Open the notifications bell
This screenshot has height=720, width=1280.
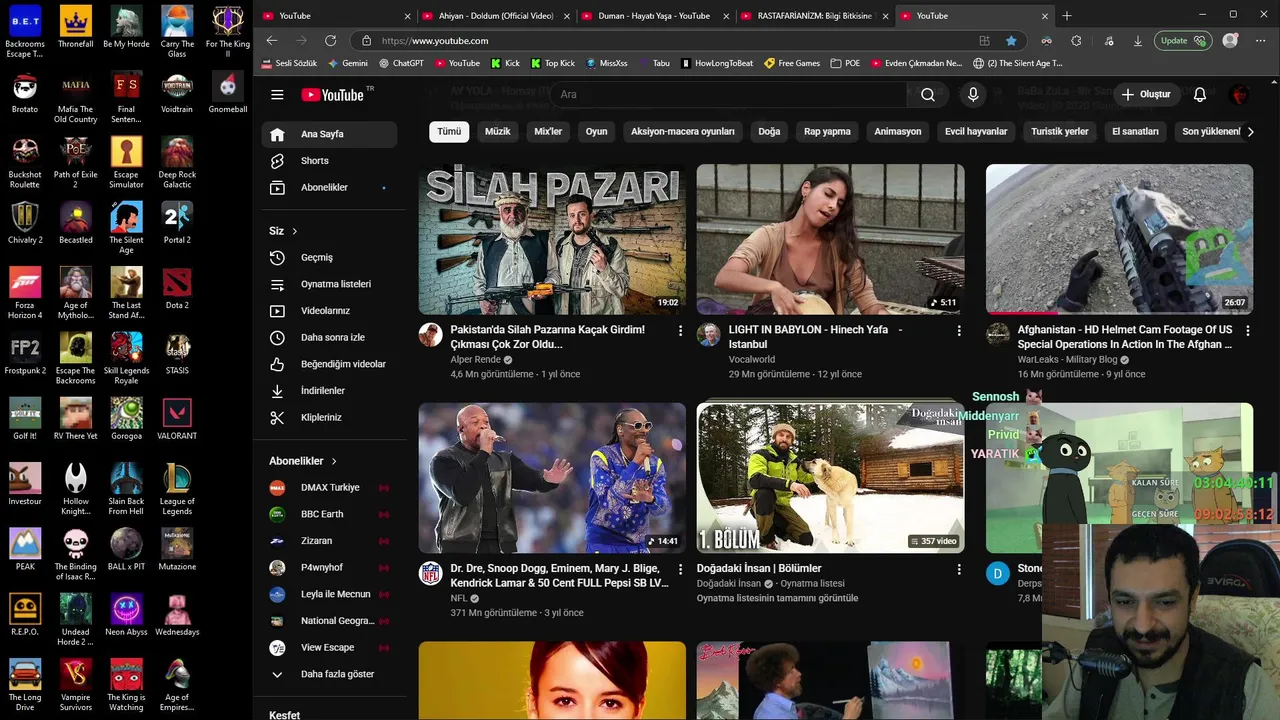pos(1200,94)
